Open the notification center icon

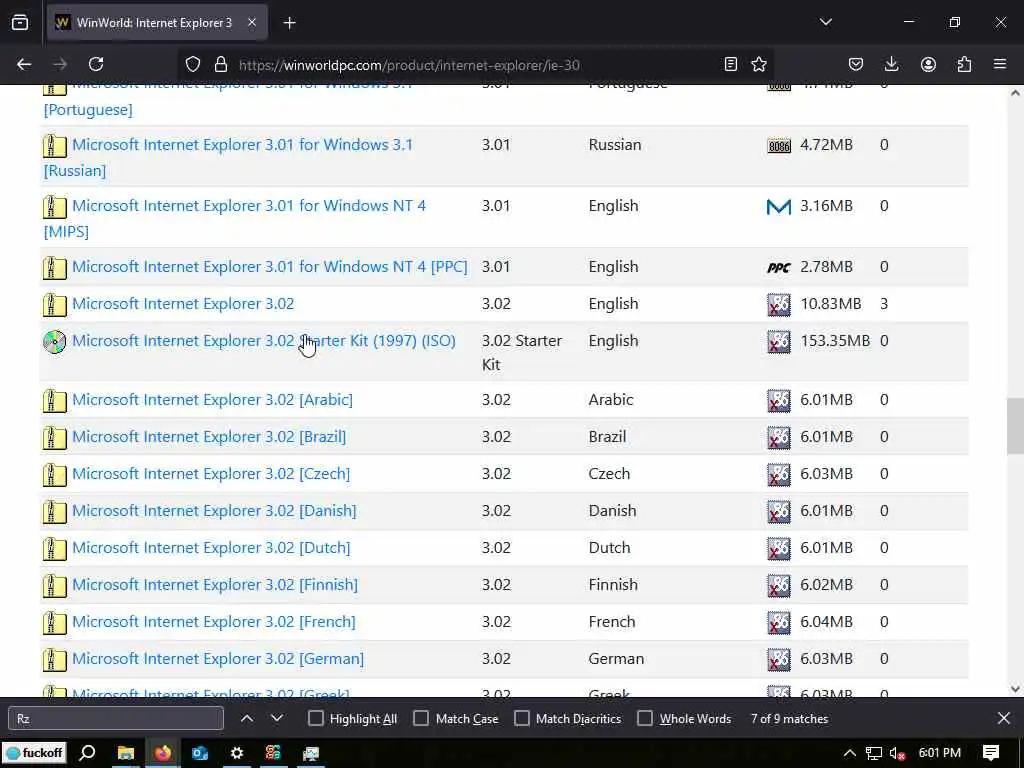click(x=991, y=753)
